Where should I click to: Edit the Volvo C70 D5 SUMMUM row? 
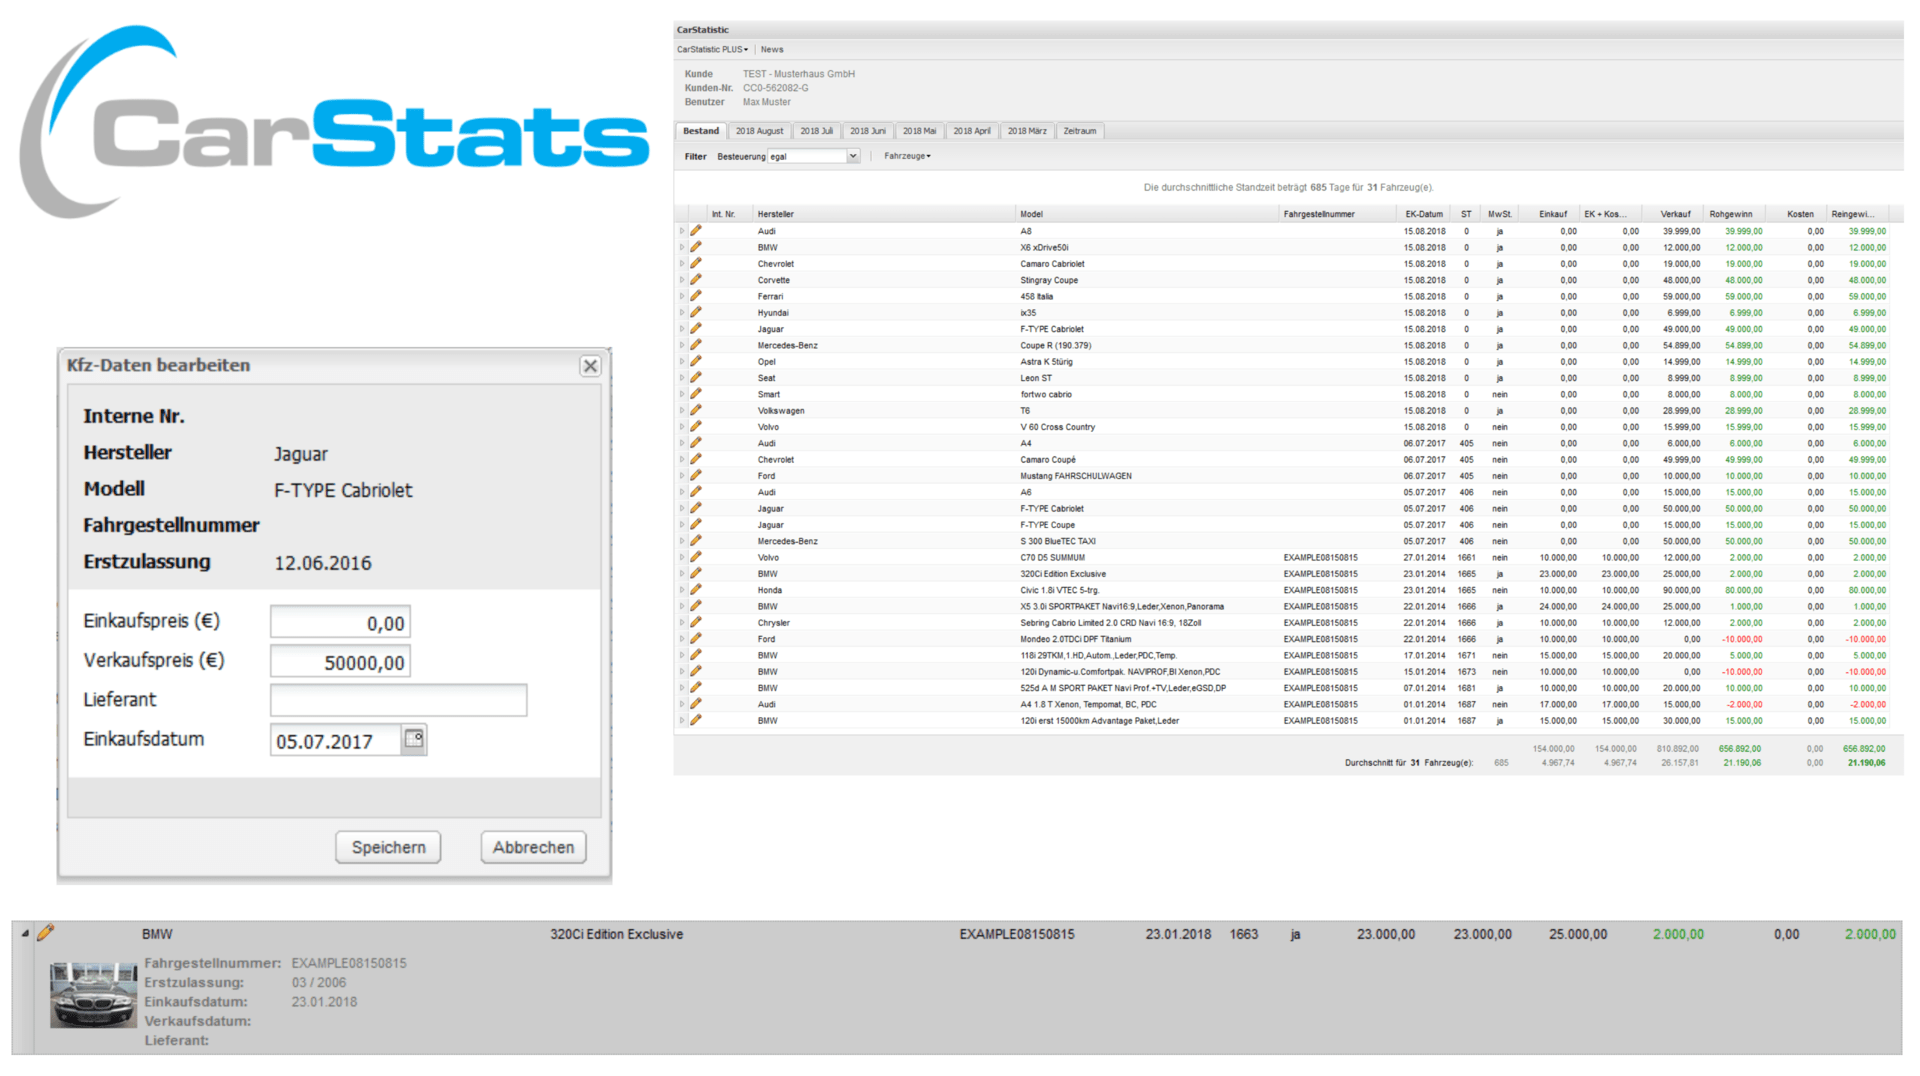[x=696, y=557]
